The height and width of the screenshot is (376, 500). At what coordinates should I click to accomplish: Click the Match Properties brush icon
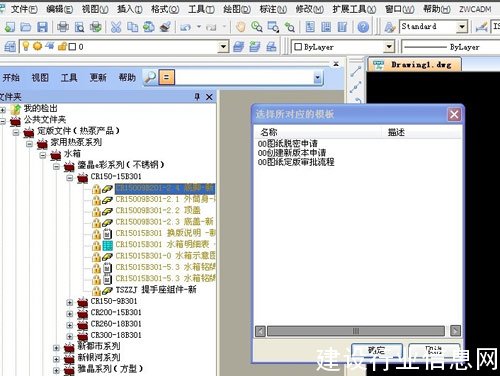(165, 27)
